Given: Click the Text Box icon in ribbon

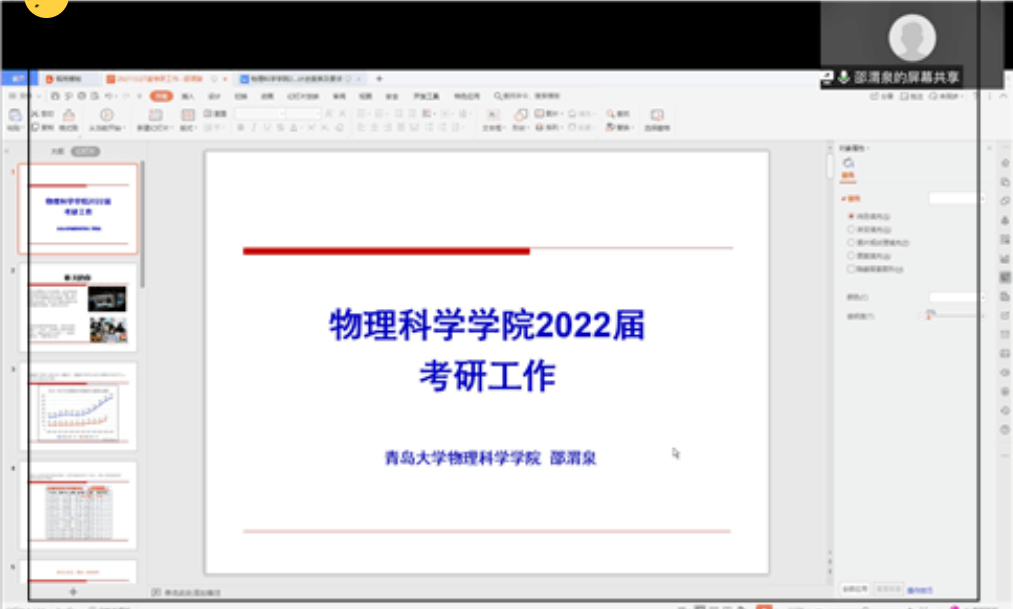Looking at the screenshot, I should pos(491,120).
